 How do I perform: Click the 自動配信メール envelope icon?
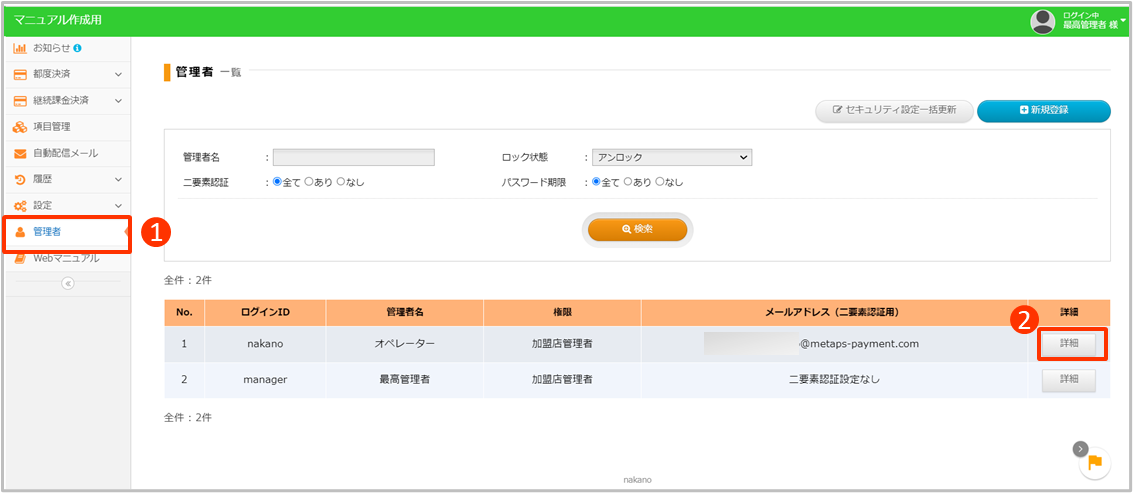20,153
